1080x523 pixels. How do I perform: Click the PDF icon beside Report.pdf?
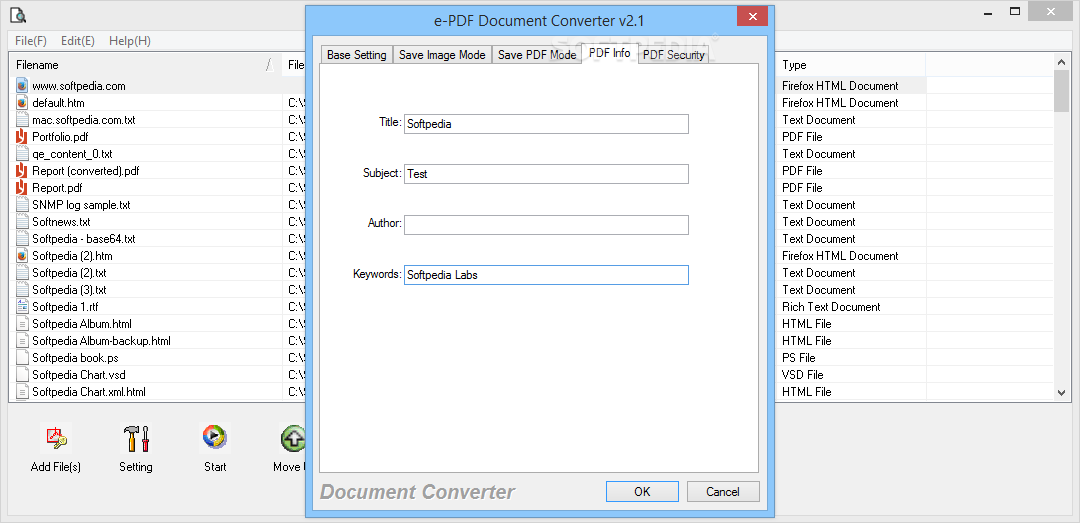pos(22,188)
